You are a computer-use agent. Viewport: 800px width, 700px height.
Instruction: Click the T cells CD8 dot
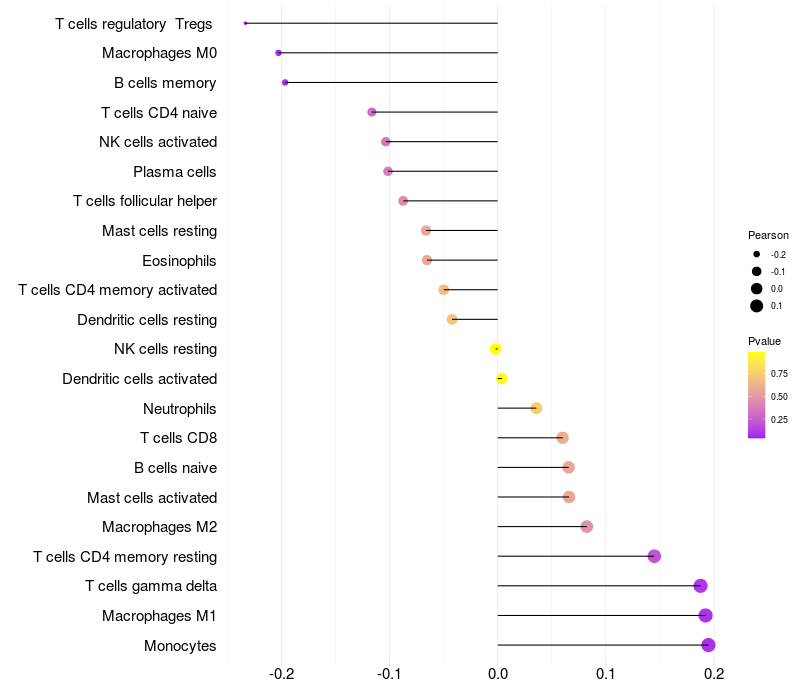[563, 438]
